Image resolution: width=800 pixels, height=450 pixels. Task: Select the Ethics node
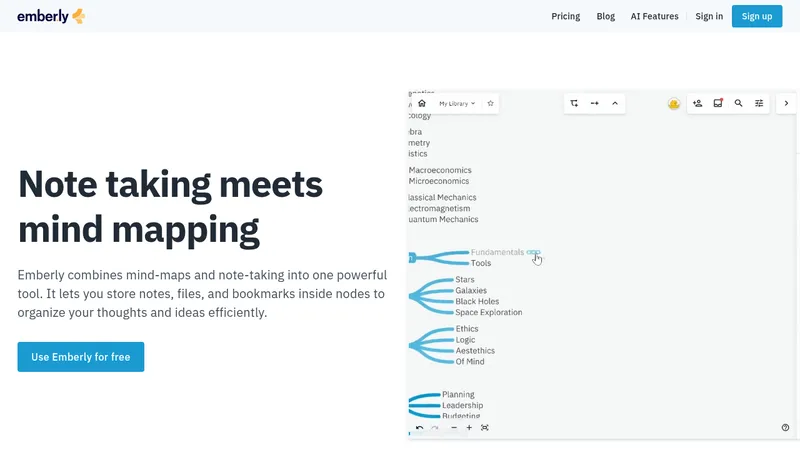(x=467, y=329)
